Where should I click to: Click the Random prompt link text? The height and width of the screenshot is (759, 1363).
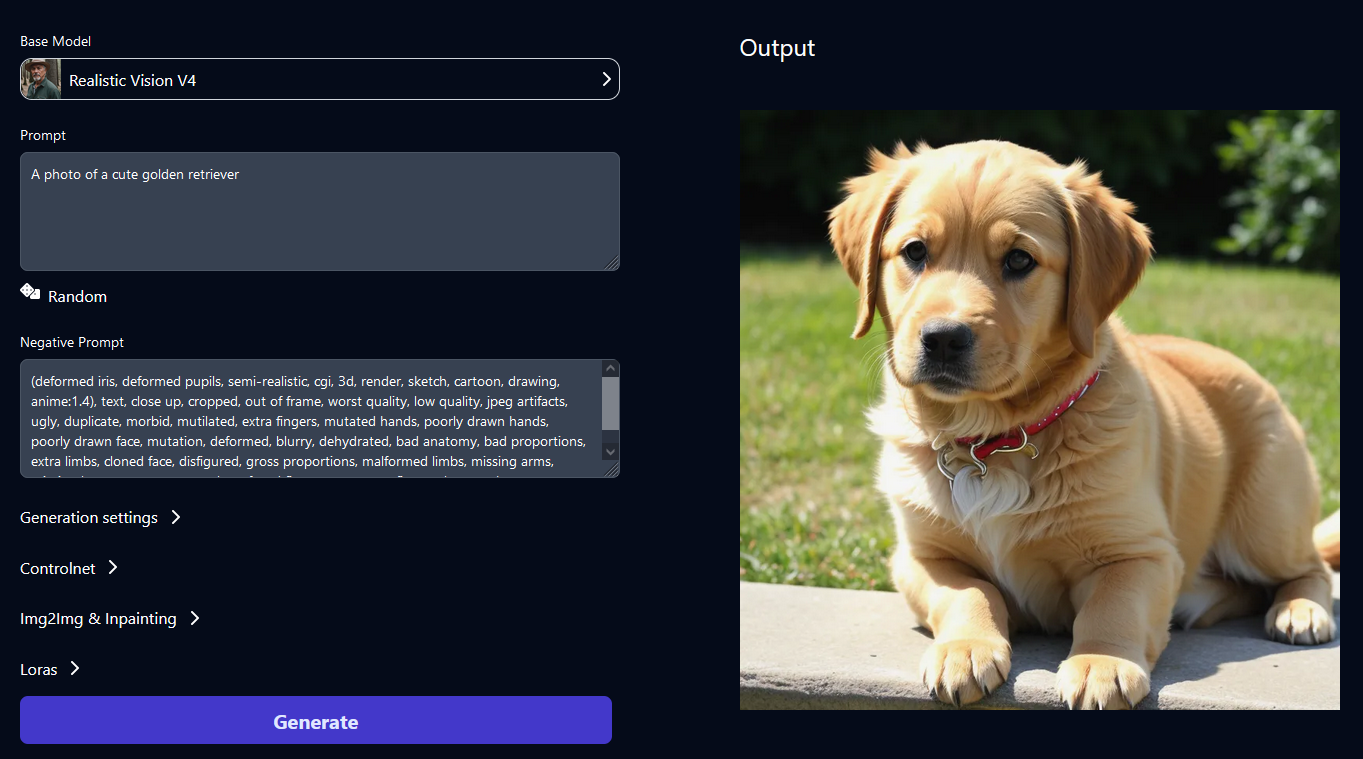point(77,297)
